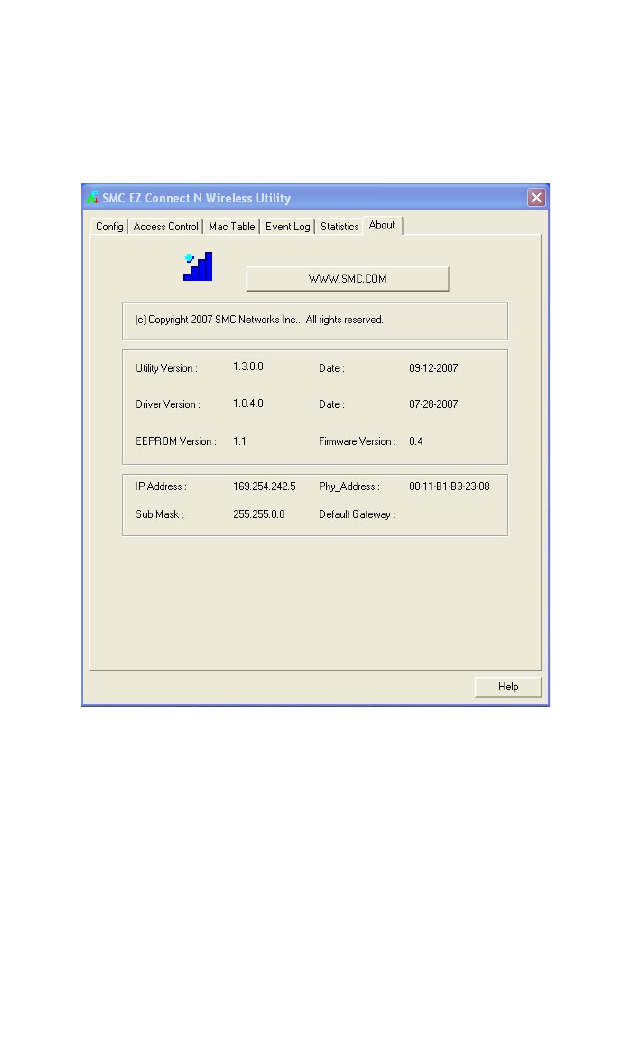Close the SMC EZ Connect N Wireless Utility window
This screenshot has height=1044, width=630.
[536, 197]
